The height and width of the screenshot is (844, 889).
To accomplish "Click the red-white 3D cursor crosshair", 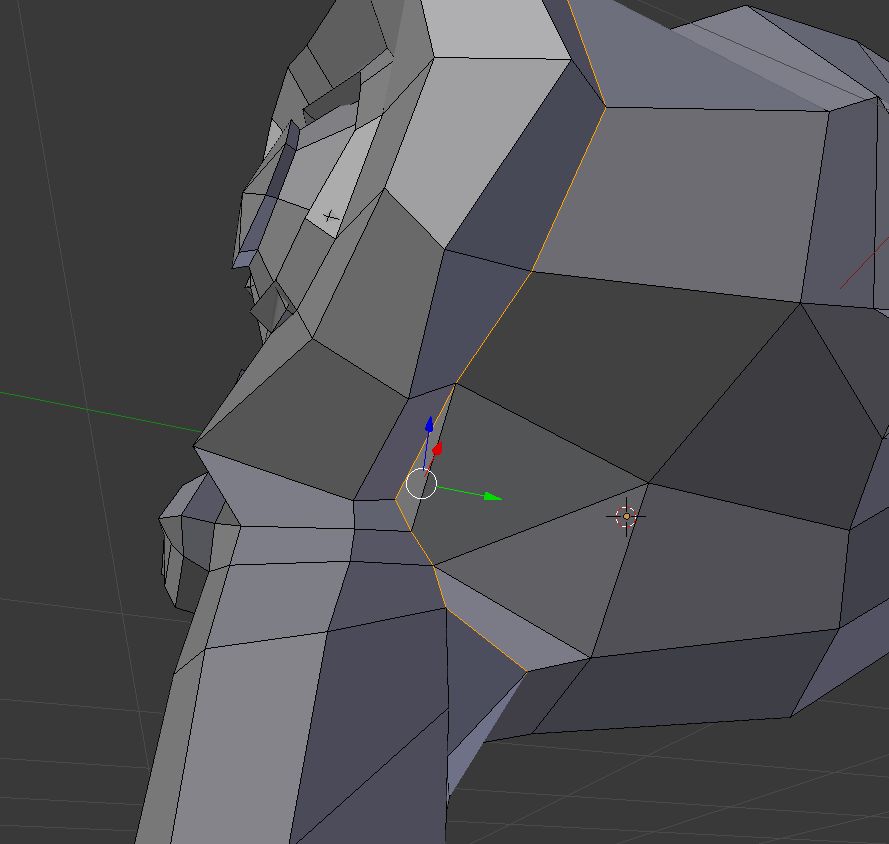I will [626, 516].
